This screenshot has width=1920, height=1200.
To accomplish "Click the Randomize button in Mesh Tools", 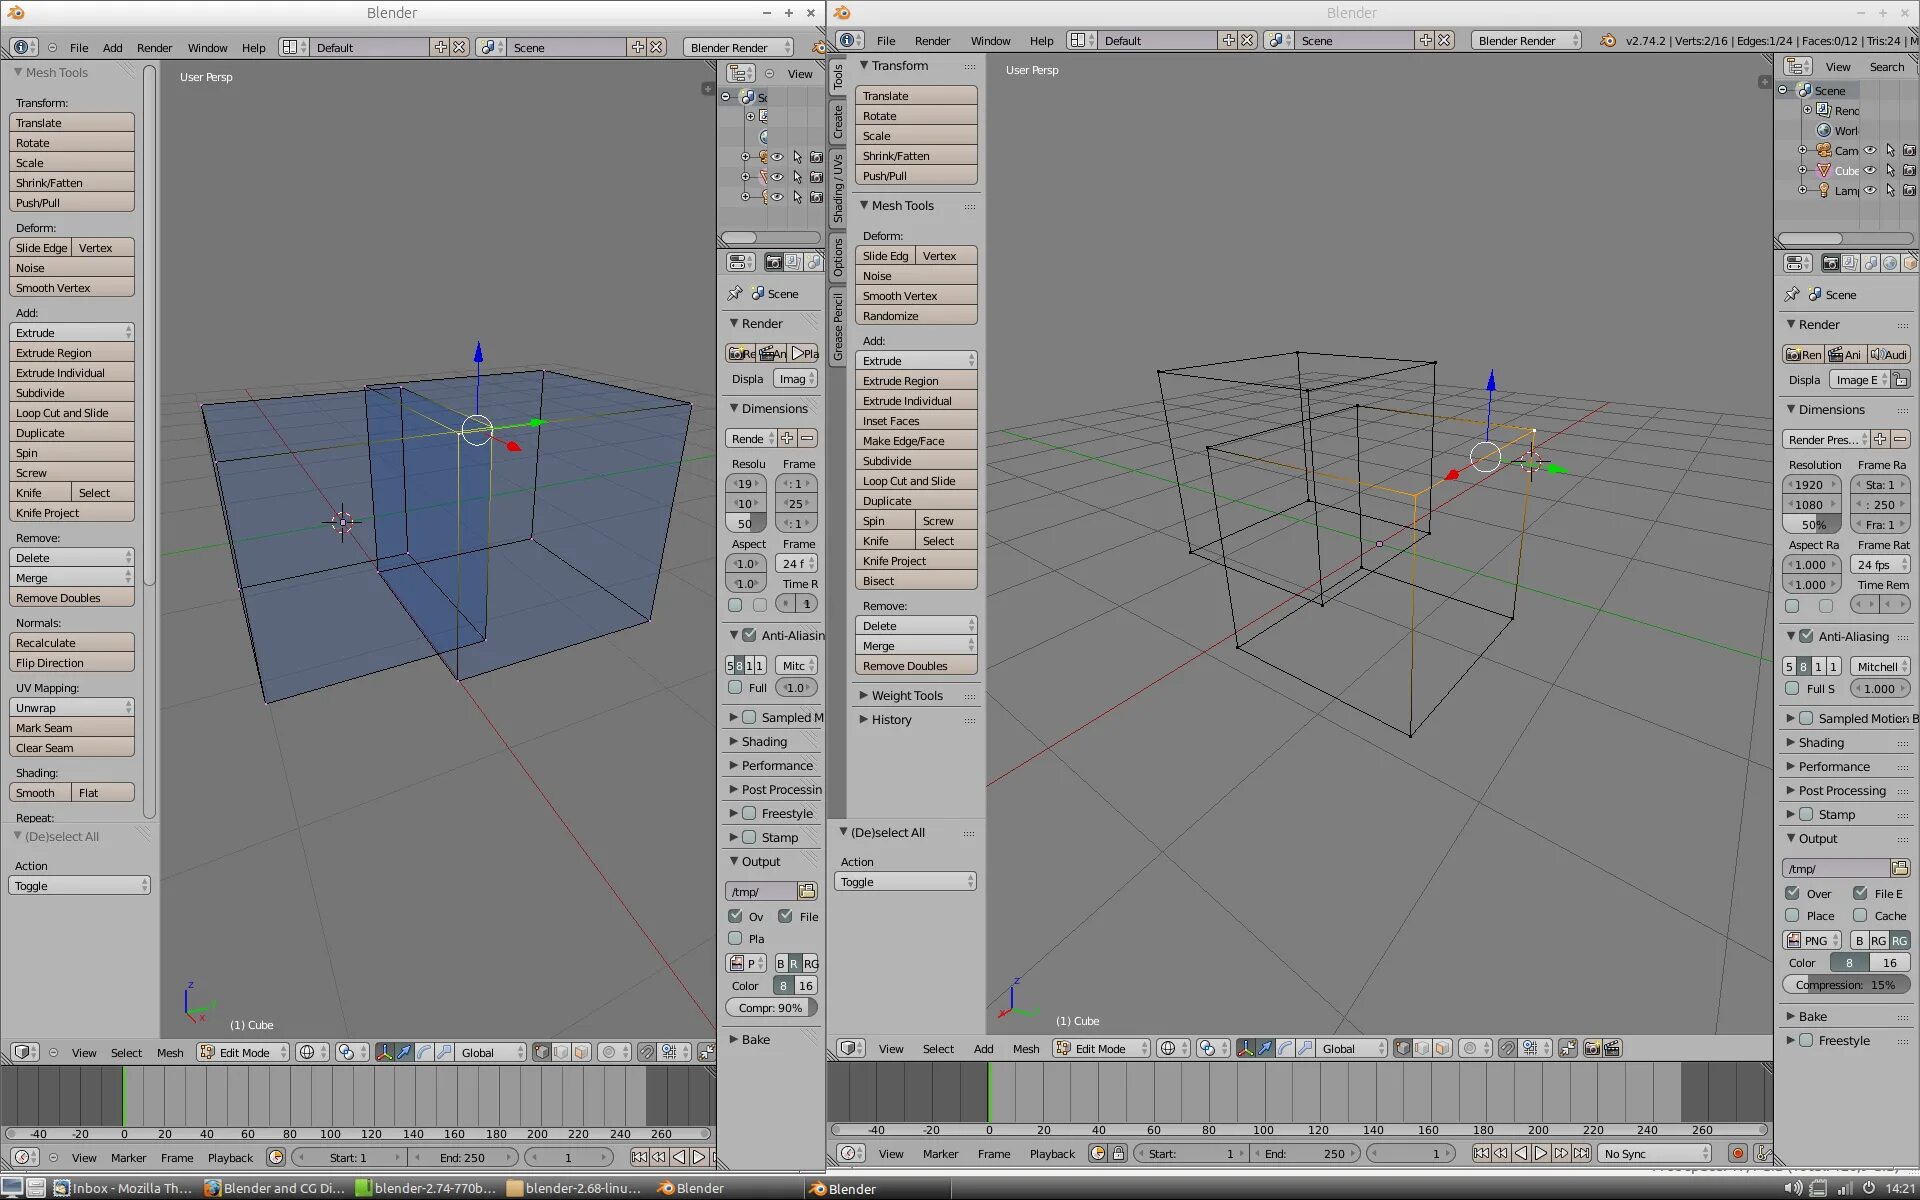I will [915, 316].
